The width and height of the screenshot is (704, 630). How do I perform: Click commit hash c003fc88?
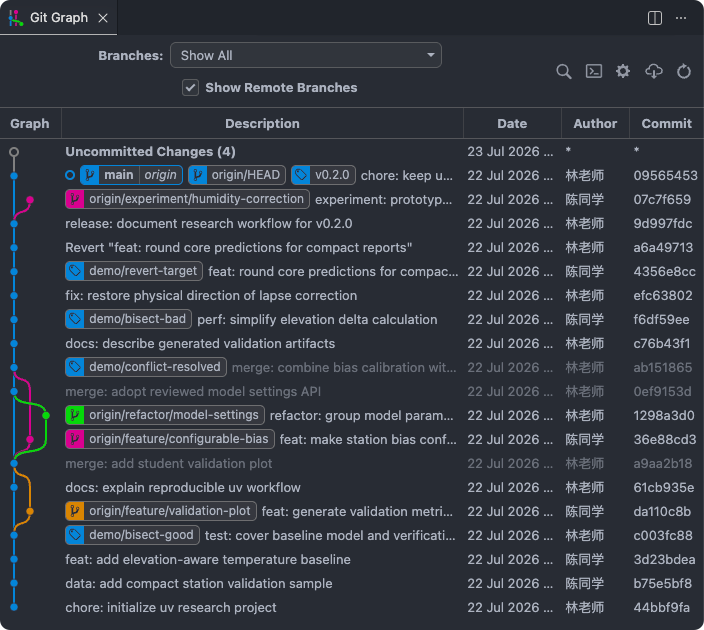pos(663,536)
